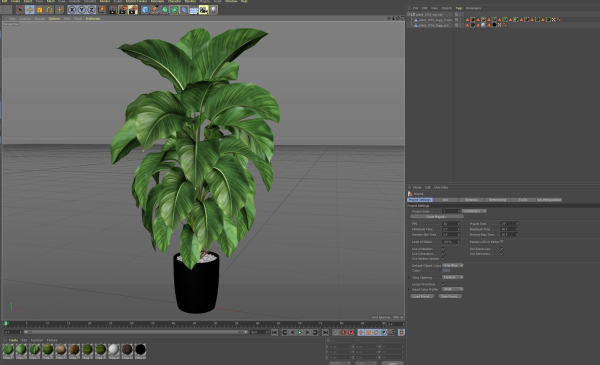Screen dimensions: 600x365
Task: Open viewport ProRender menu
Action: 93,18
